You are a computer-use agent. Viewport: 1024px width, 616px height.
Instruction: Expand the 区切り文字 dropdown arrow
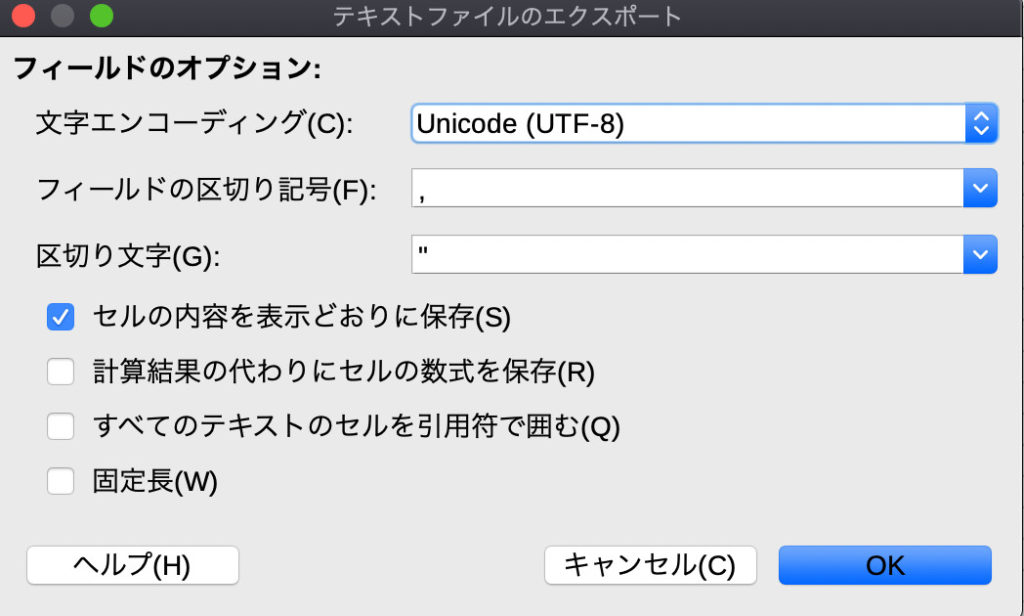point(980,254)
